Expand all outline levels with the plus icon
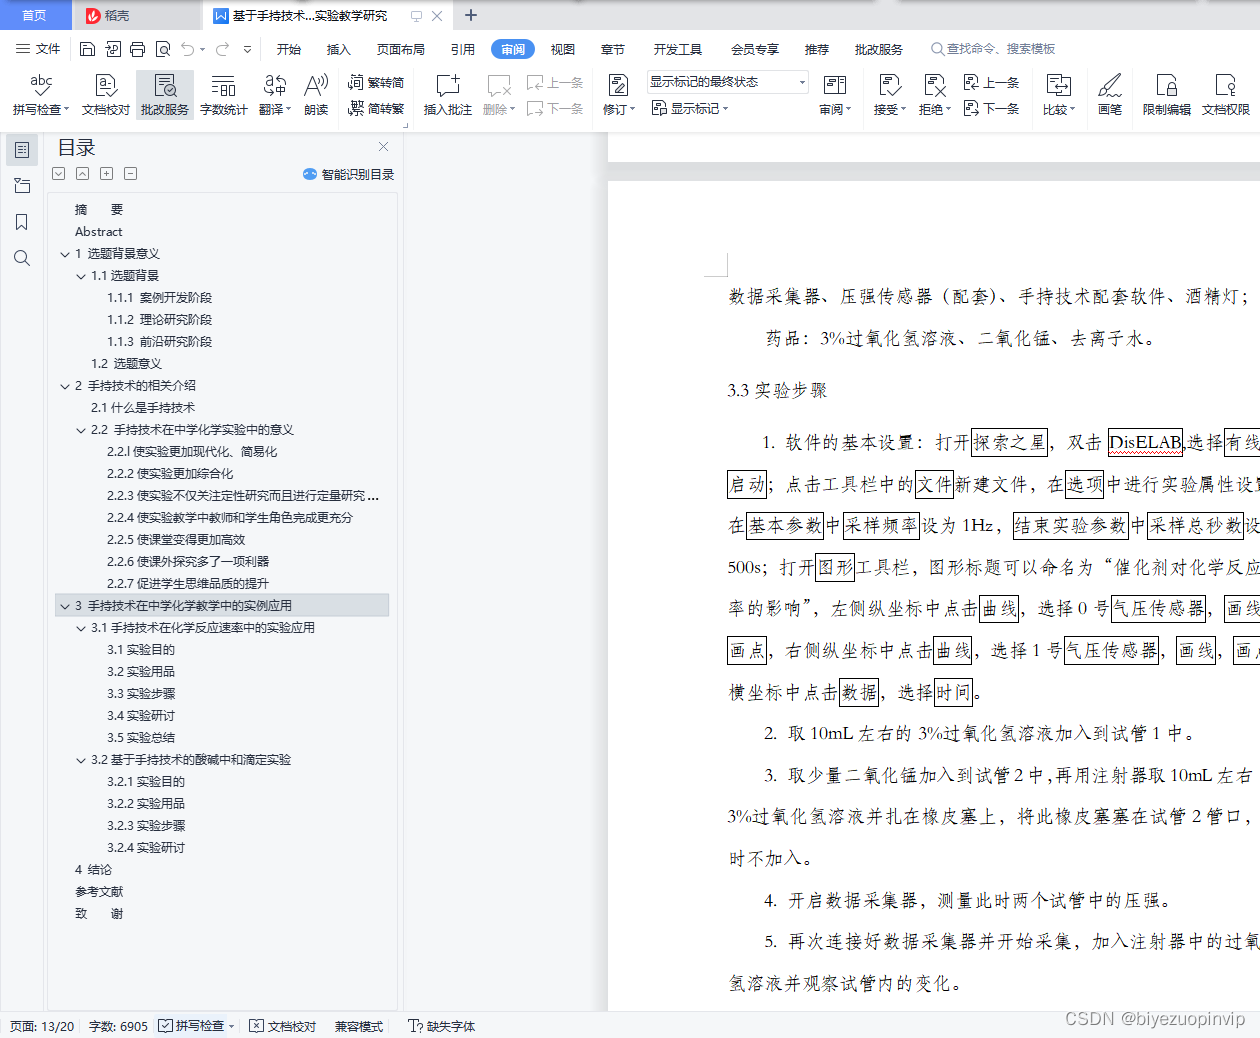 click(106, 173)
